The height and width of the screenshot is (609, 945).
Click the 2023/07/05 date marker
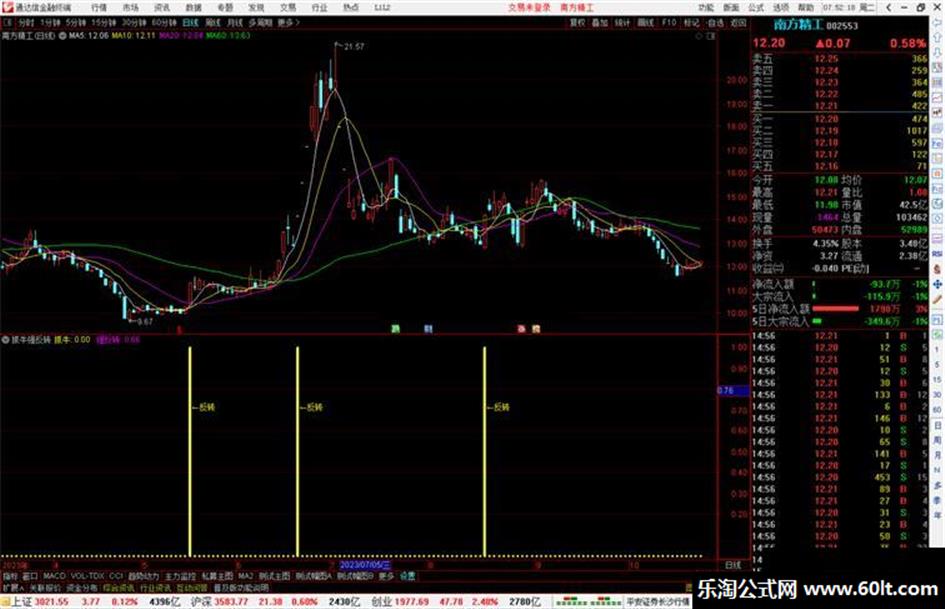coord(366,565)
